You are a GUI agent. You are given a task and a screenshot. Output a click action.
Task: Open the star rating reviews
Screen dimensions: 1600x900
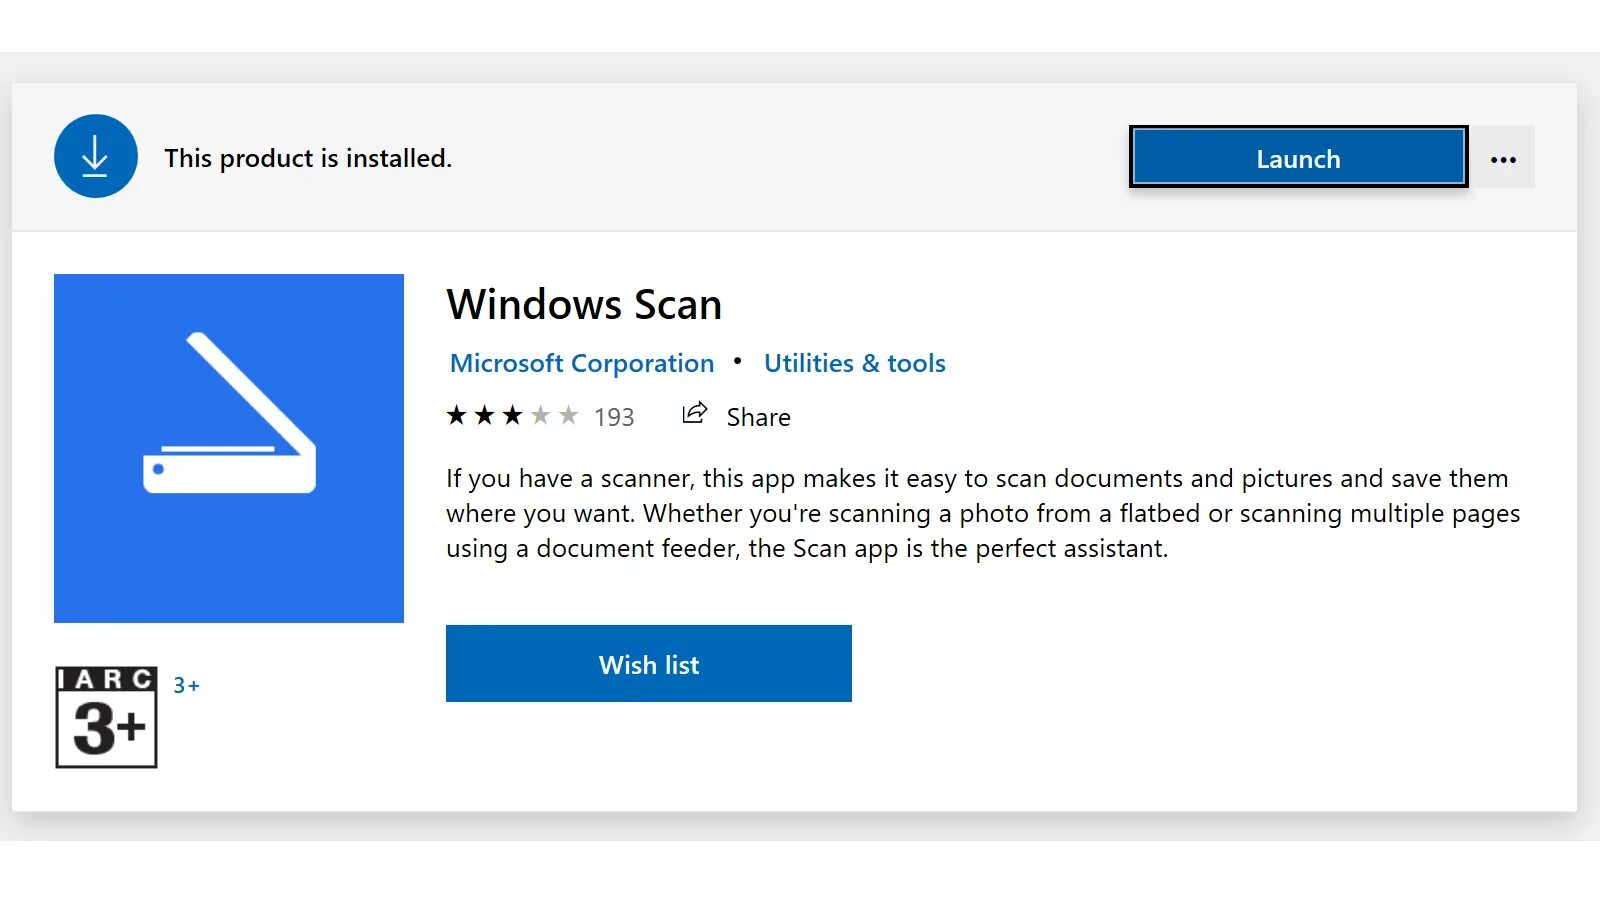(512, 415)
